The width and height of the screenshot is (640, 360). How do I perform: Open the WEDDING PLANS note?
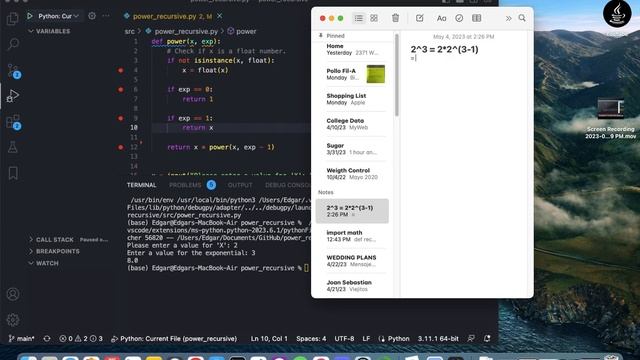[352, 261]
